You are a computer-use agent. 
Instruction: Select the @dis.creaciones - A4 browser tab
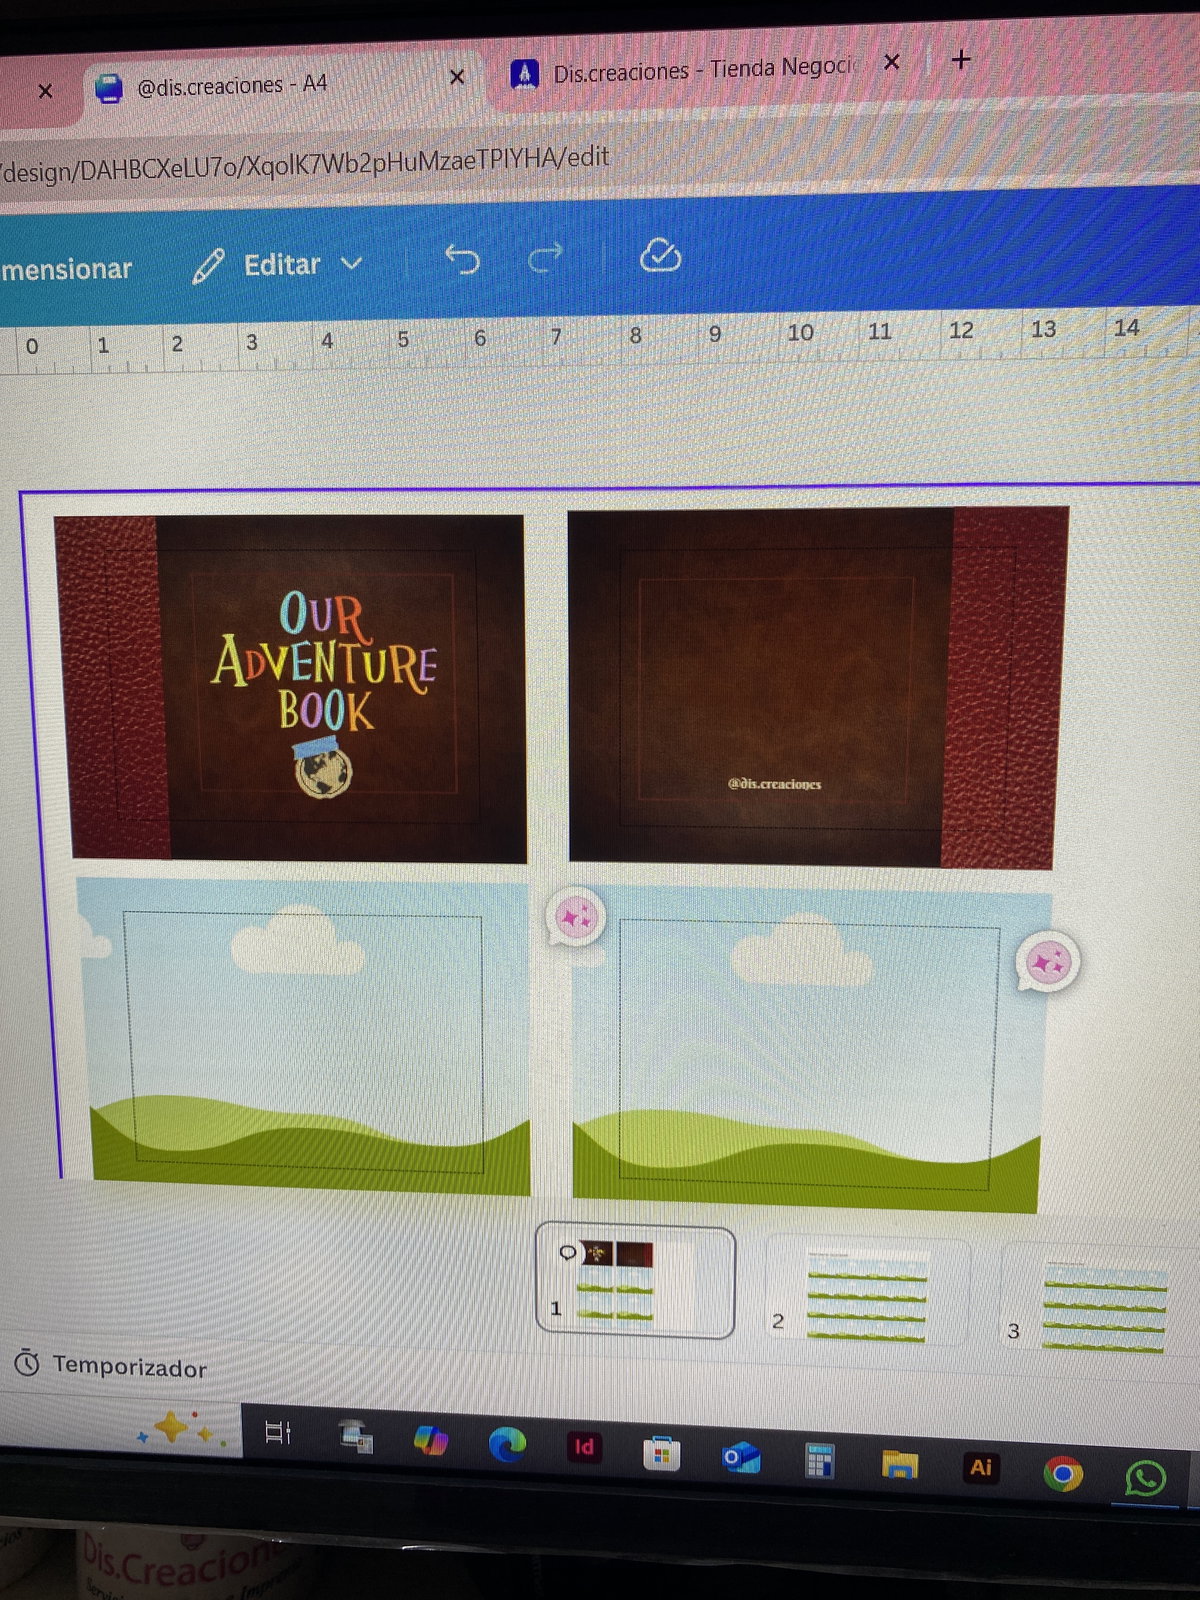pyautogui.click(x=230, y=86)
